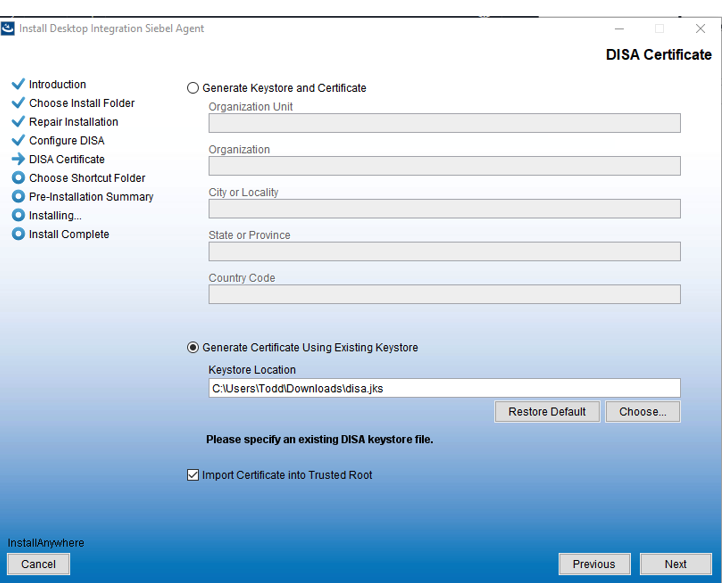Click the Choose Shortcut Folder step label

point(87,178)
